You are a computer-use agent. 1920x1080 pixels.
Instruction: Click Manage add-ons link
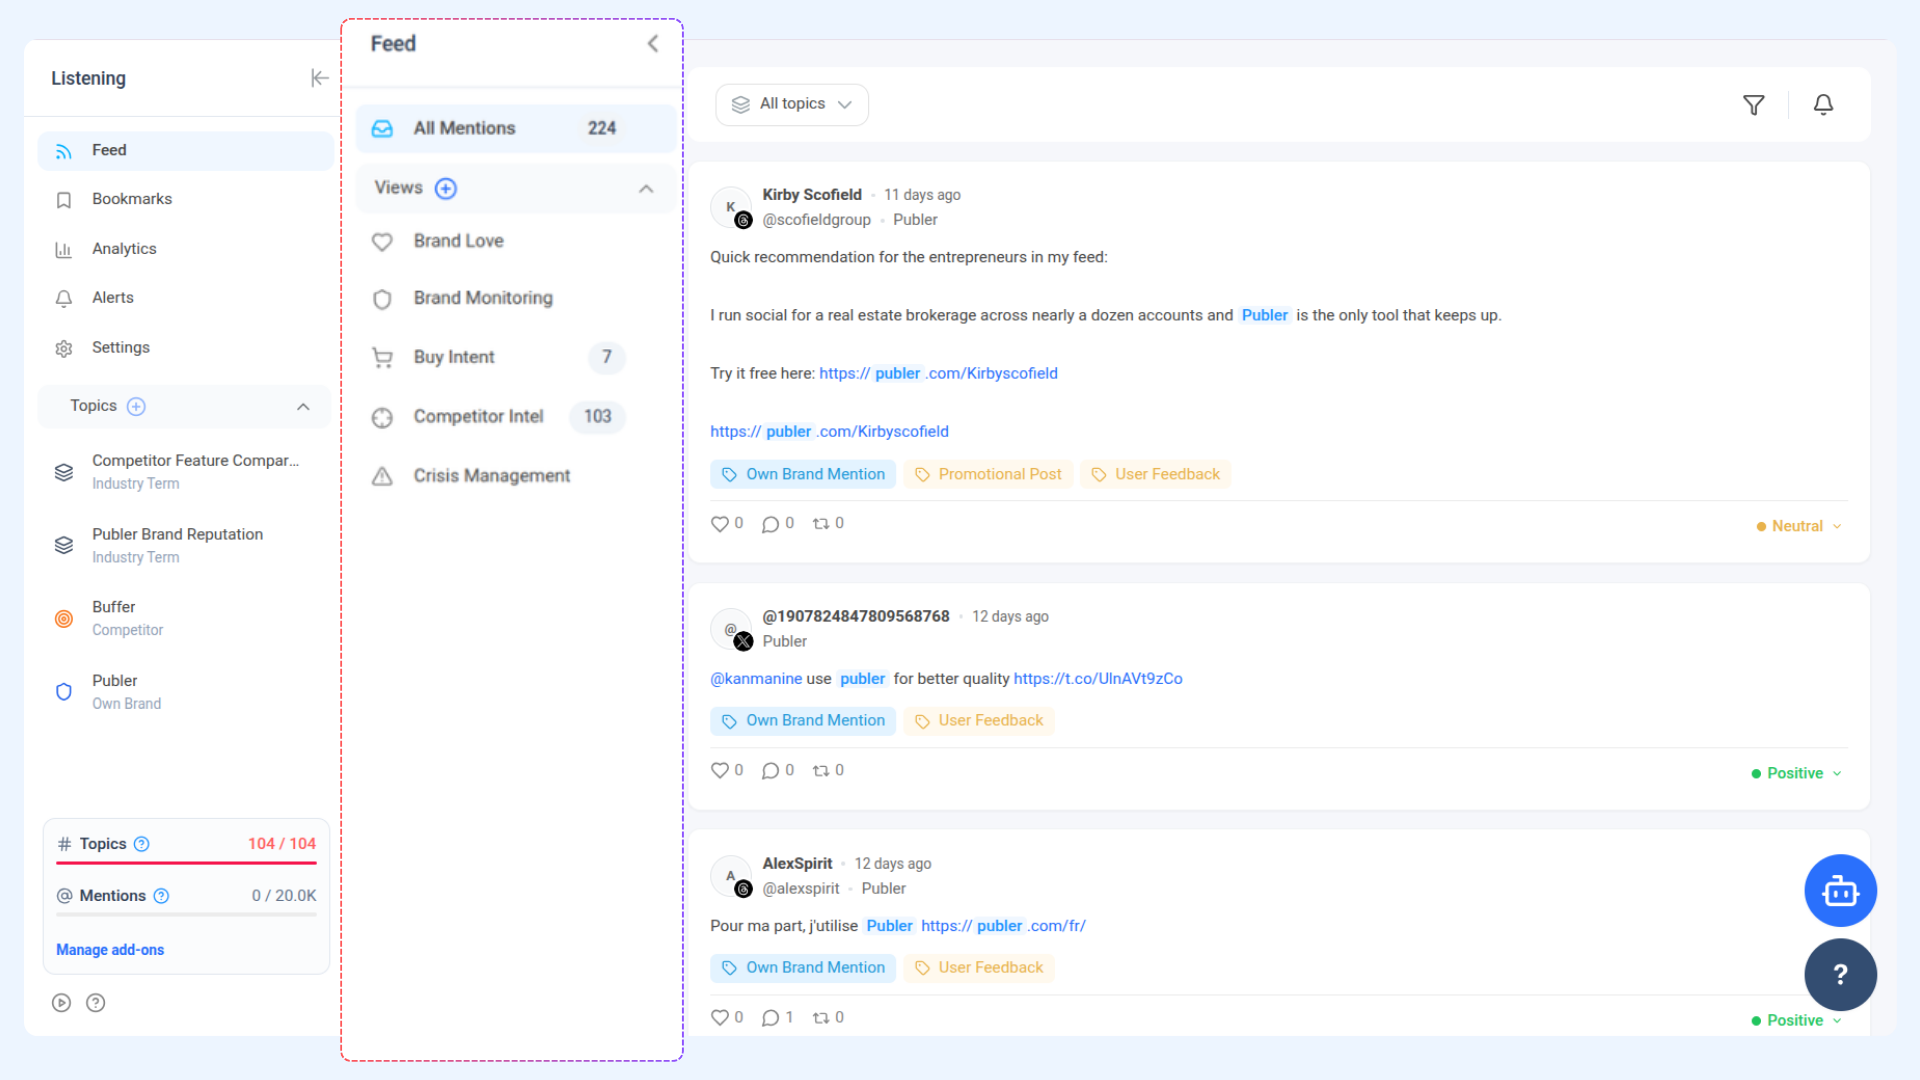110,950
